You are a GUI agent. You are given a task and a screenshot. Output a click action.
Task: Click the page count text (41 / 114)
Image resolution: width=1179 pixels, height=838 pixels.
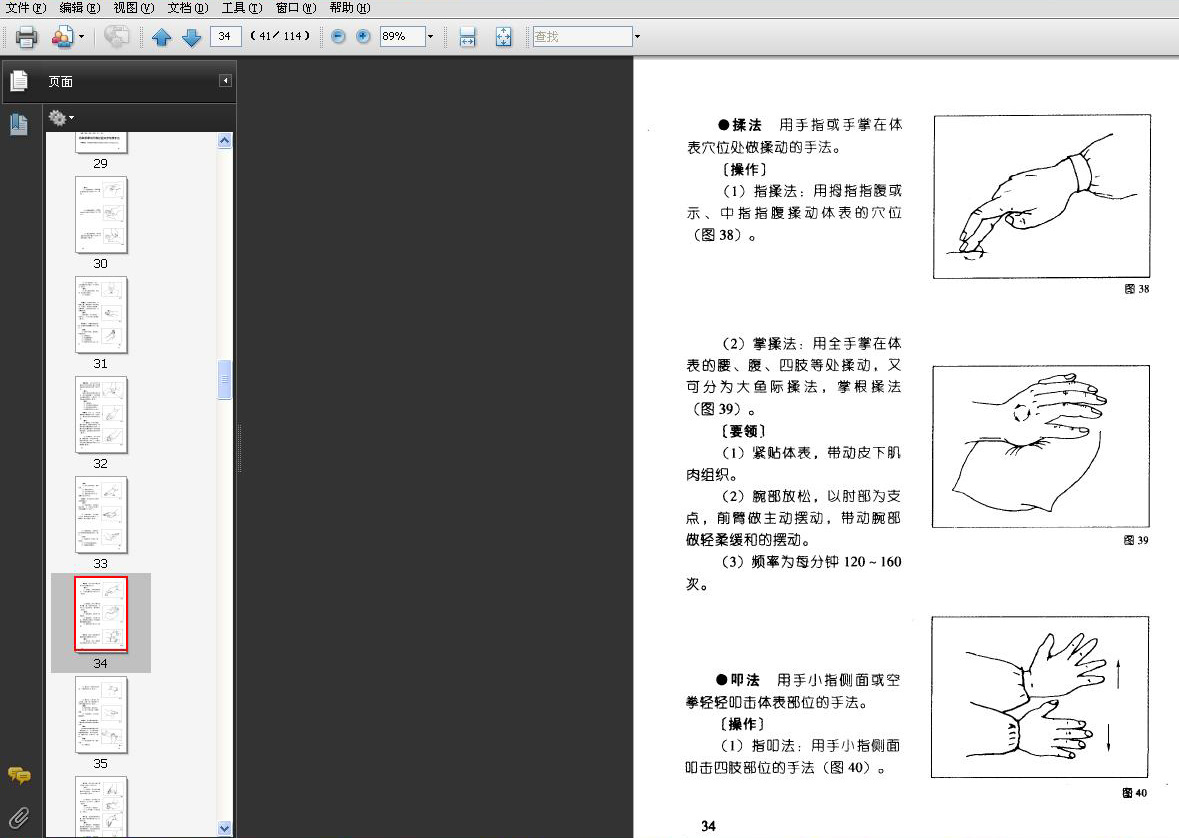[x=280, y=36]
